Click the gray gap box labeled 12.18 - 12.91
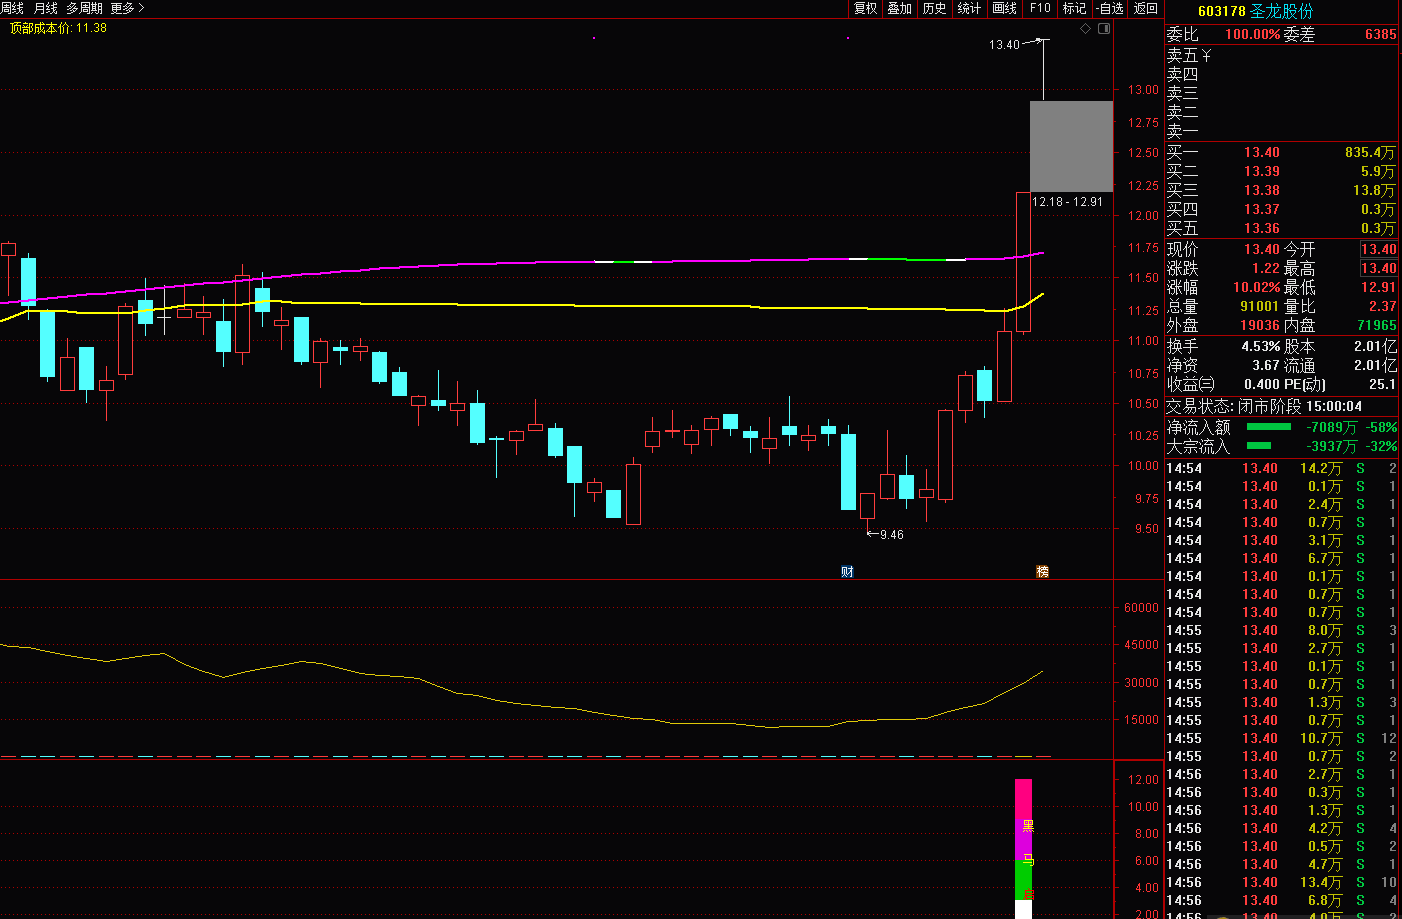The image size is (1402, 919). tap(1071, 146)
